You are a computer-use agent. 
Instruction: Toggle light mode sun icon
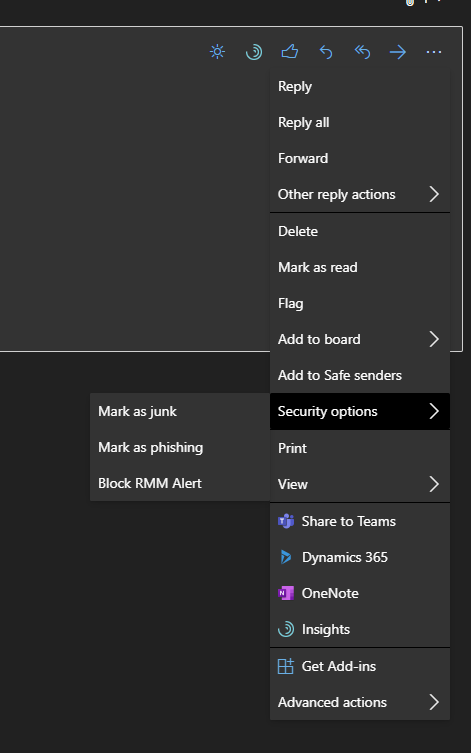click(217, 51)
